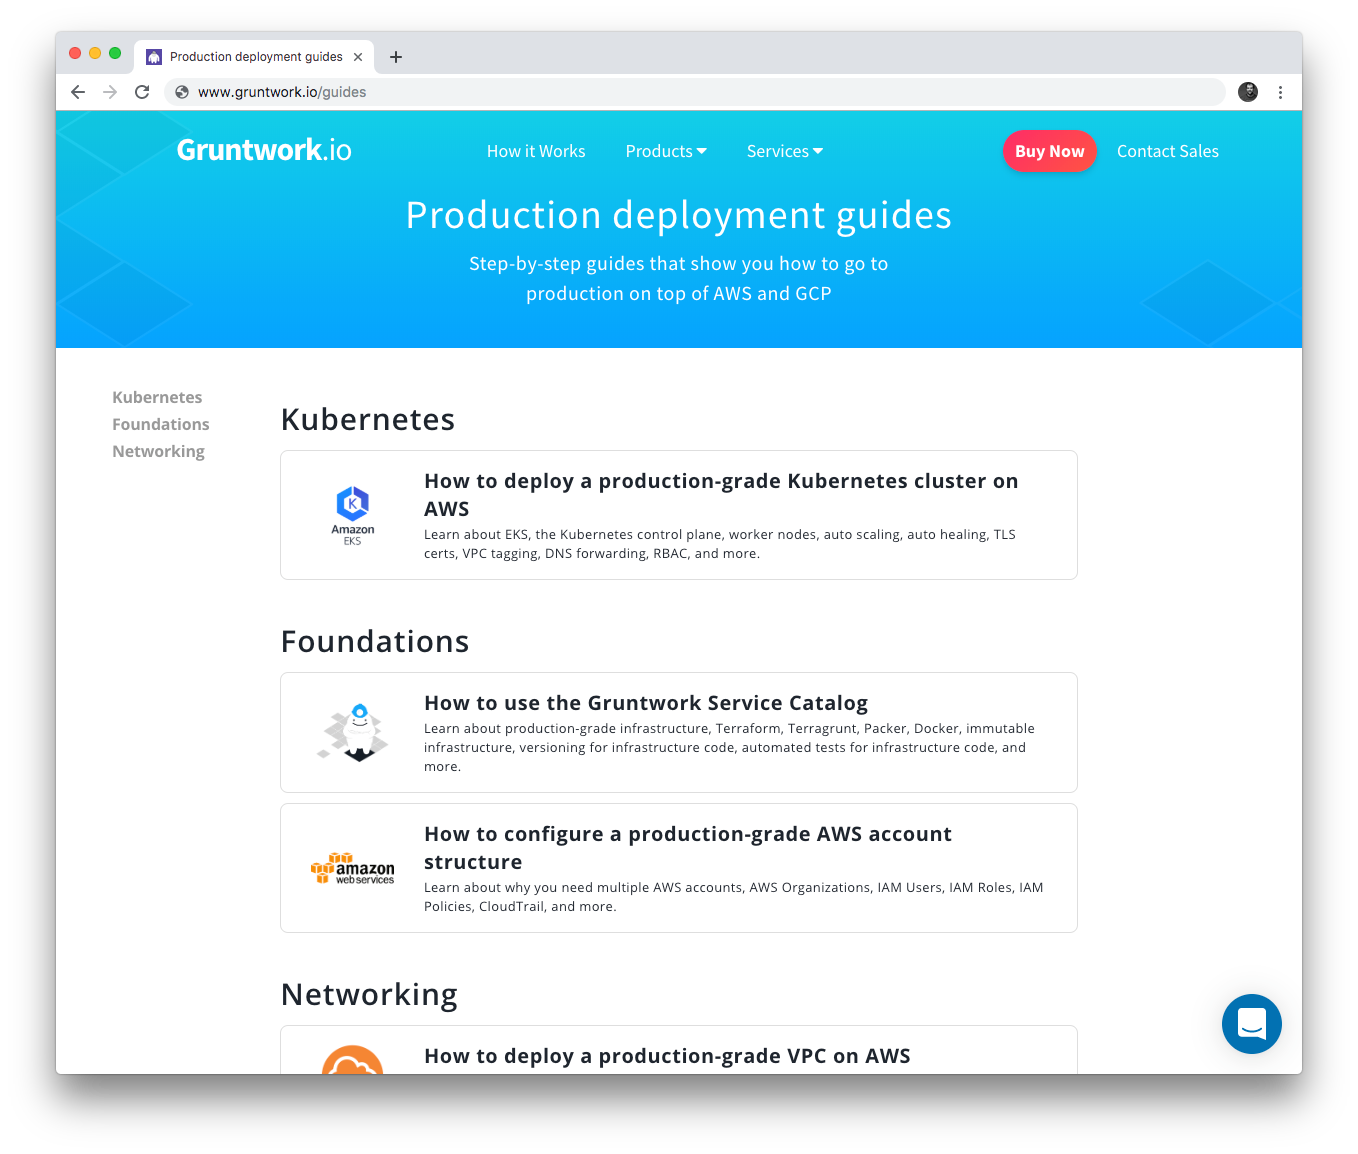Click the site favicon on the browser tab
This screenshot has width=1358, height=1154.
(x=154, y=56)
